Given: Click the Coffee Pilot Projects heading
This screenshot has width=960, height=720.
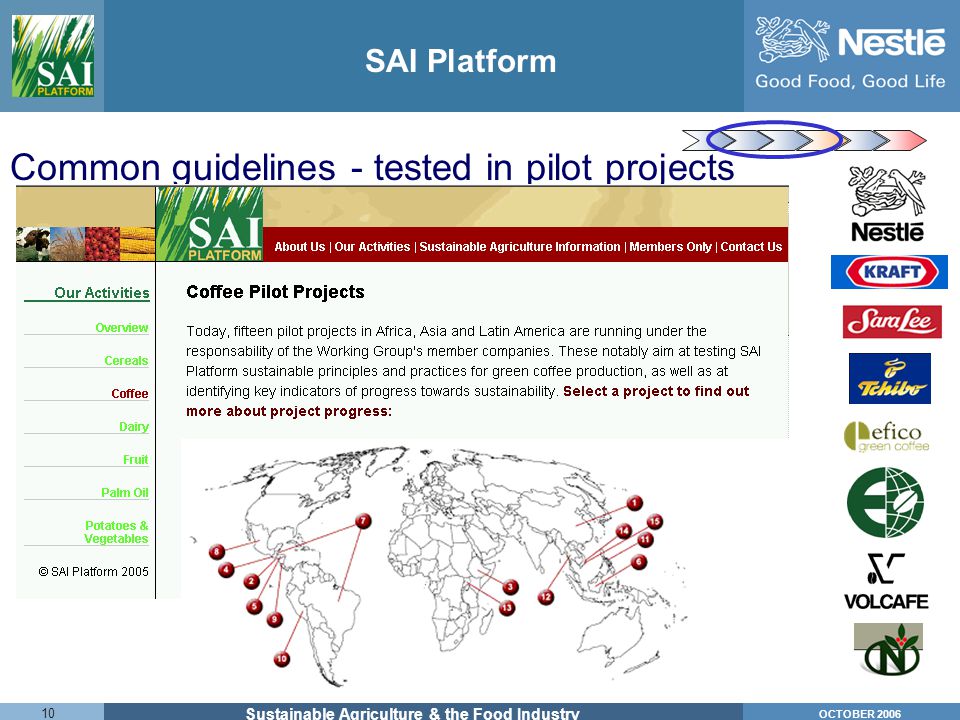Looking at the screenshot, I should 276,291.
